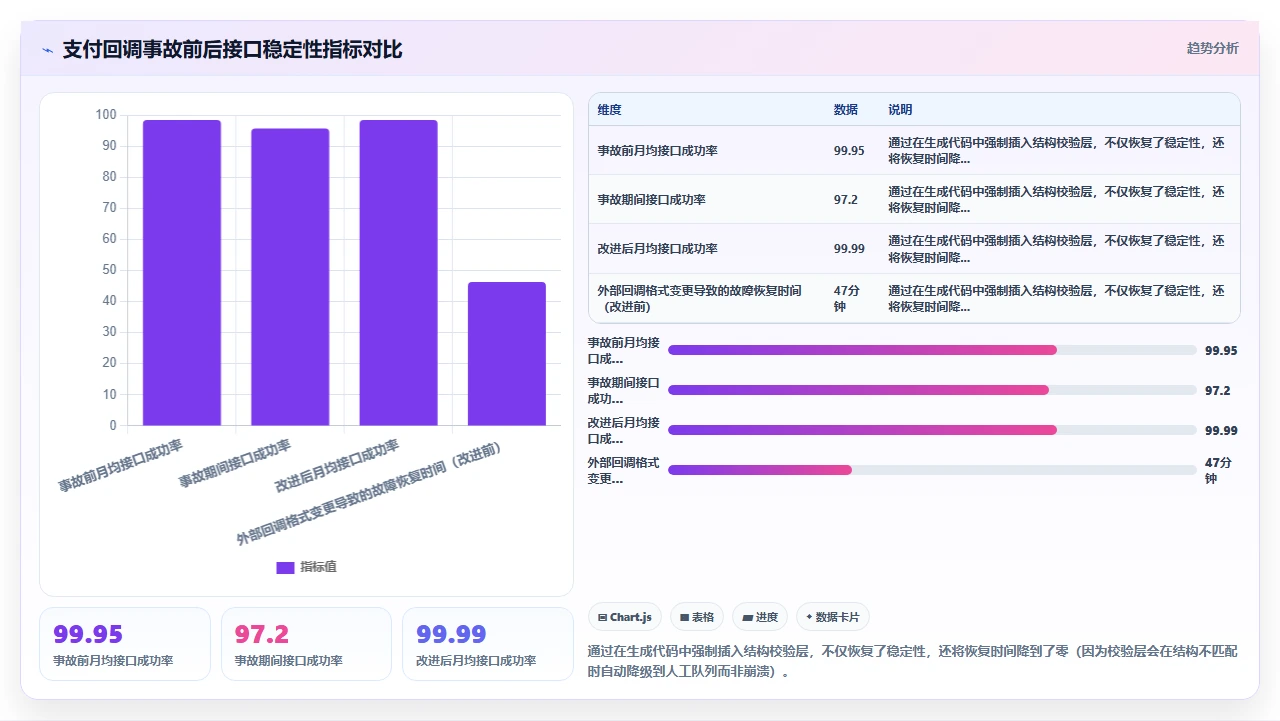Click the 99.95 progress bar
1280x721 pixels.
pos(932,350)
